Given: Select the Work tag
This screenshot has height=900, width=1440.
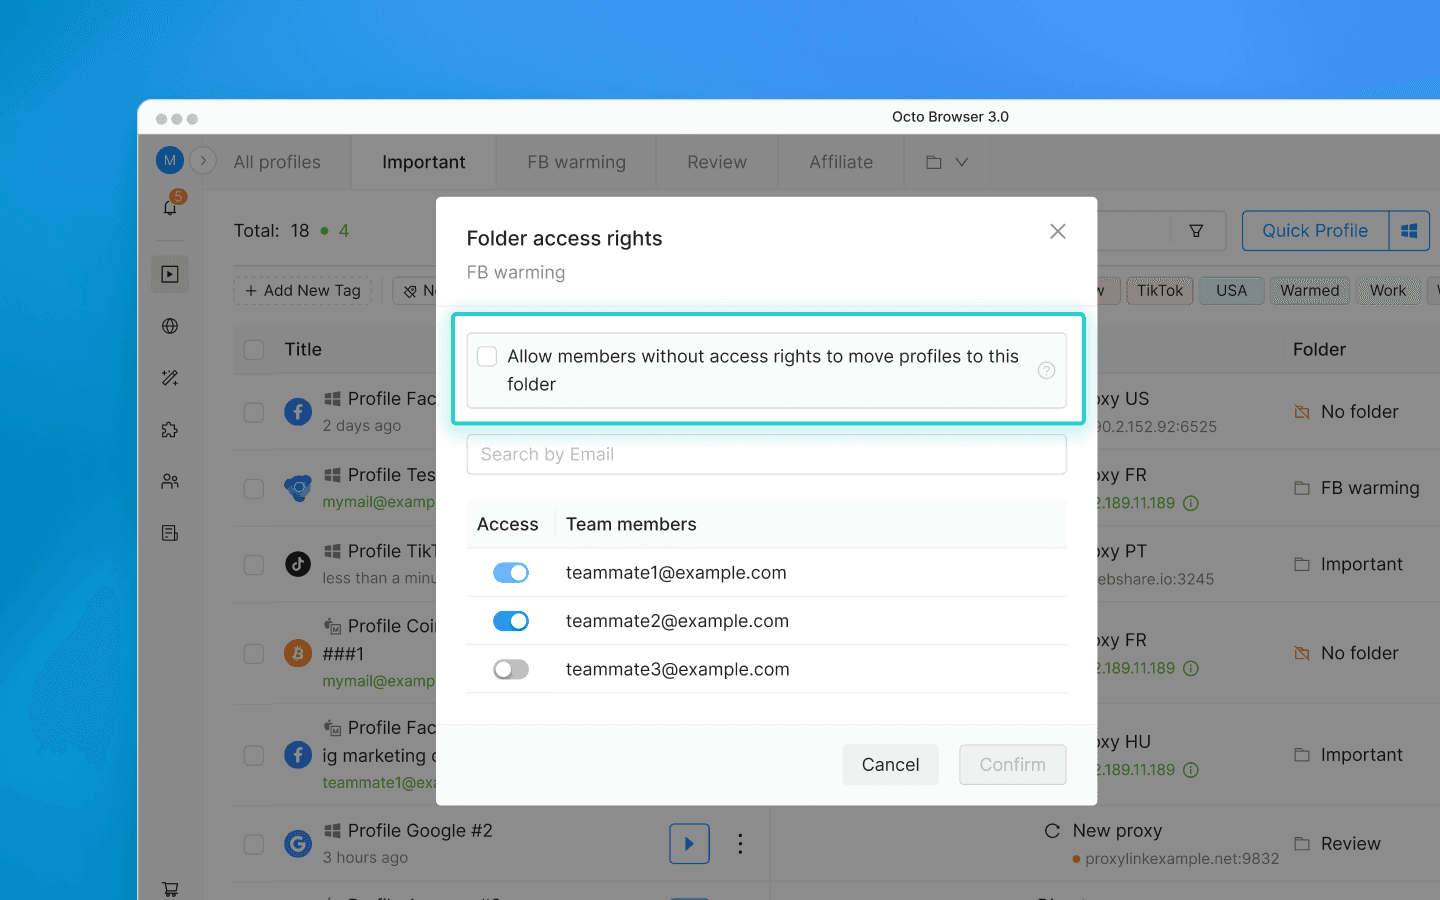Looking at the screenshot, I should [x=1388, y=291].
